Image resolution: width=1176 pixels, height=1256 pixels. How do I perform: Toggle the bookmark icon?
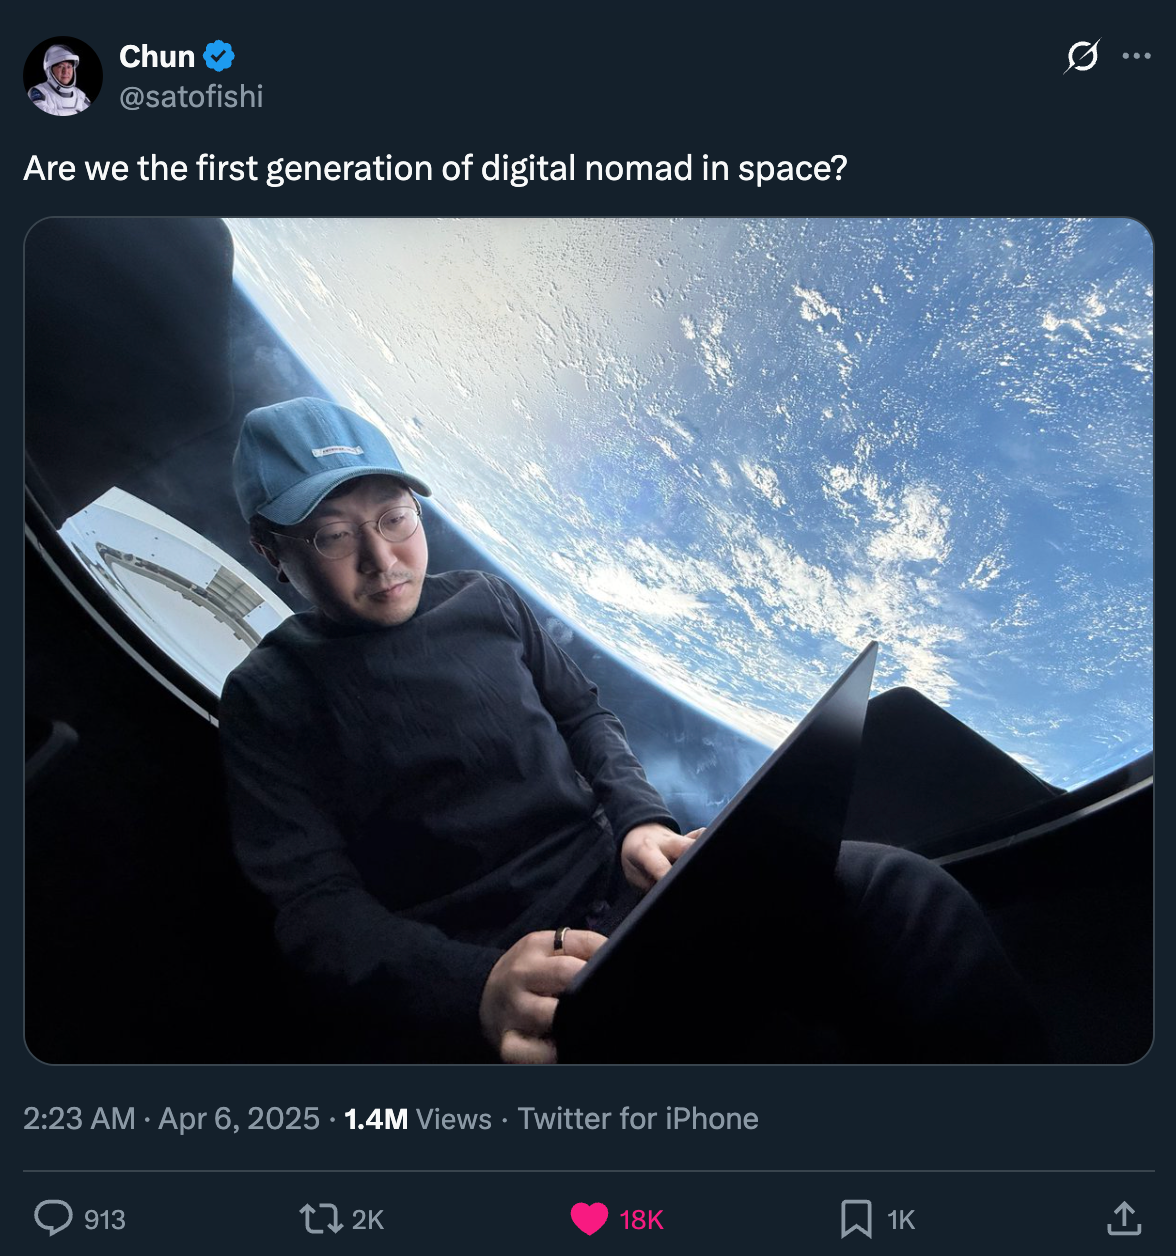pos(856,1219)
